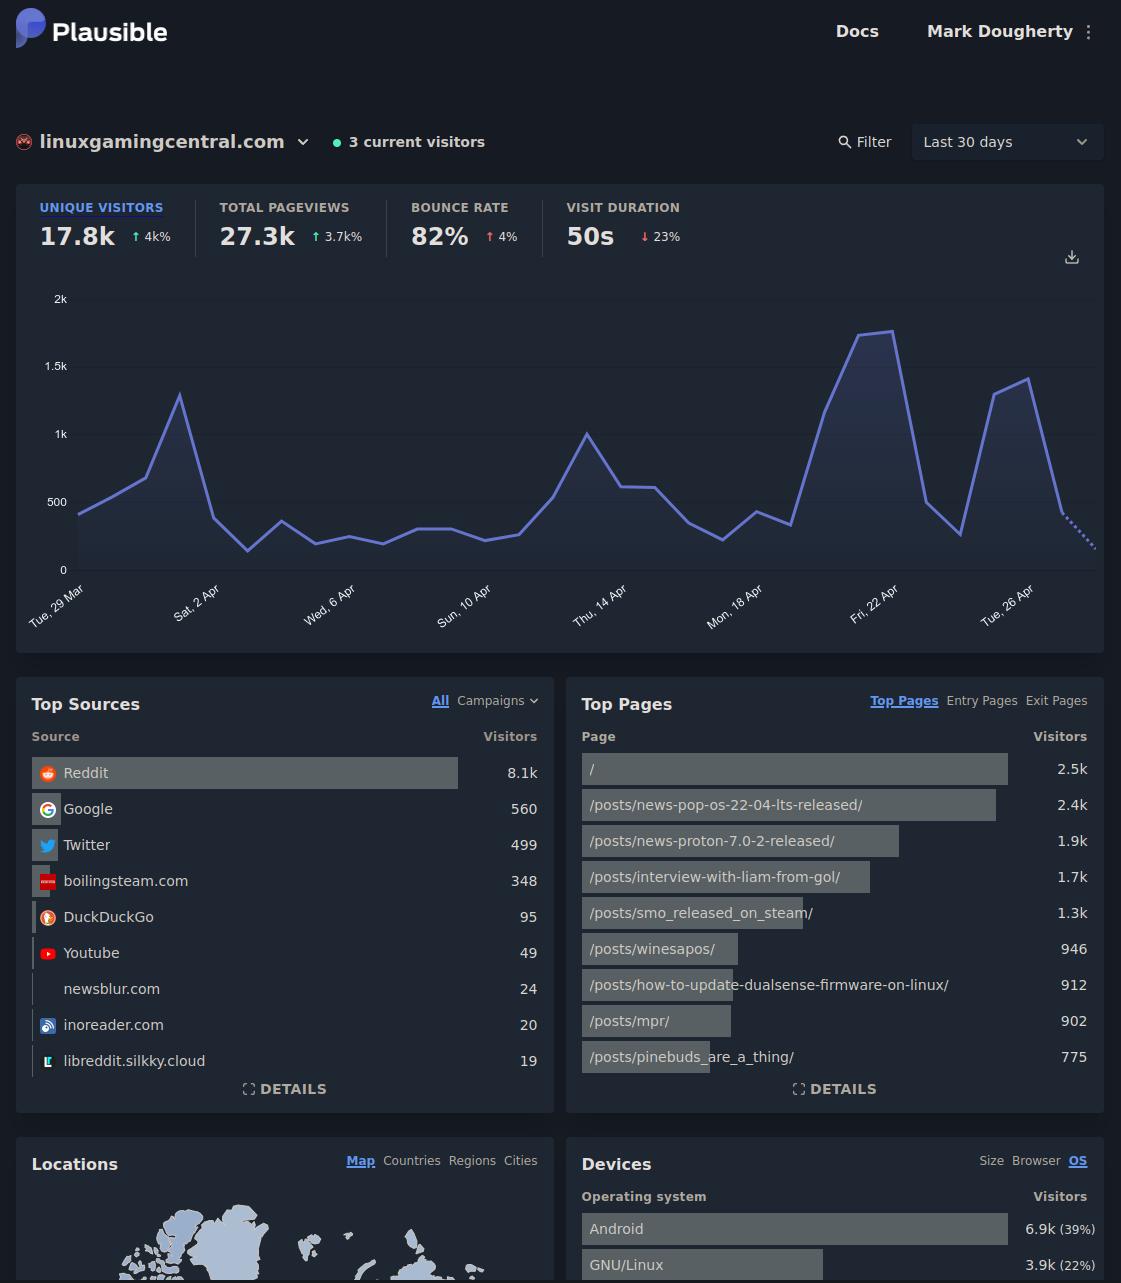The image size is (1121, 1283).
Task: Click the Reddit source icon
Action: 47,773
